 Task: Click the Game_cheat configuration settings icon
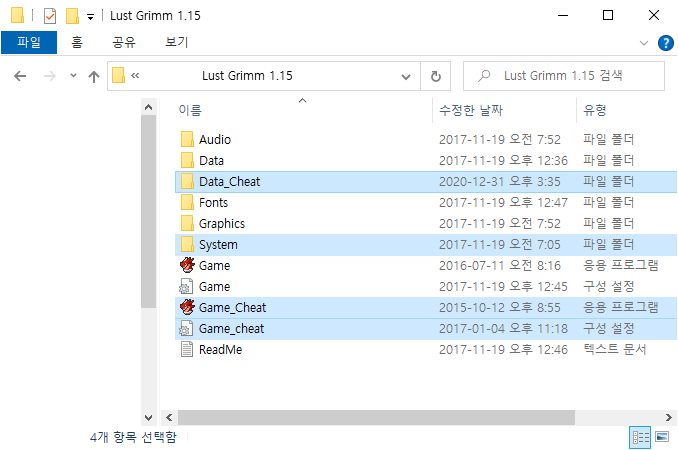coord(186,328)
